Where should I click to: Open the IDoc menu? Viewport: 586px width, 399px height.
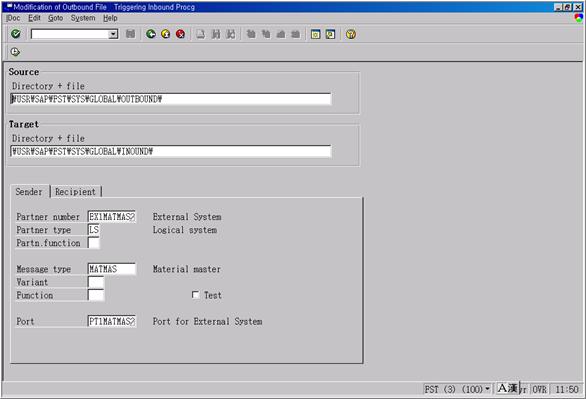[13, 18]
